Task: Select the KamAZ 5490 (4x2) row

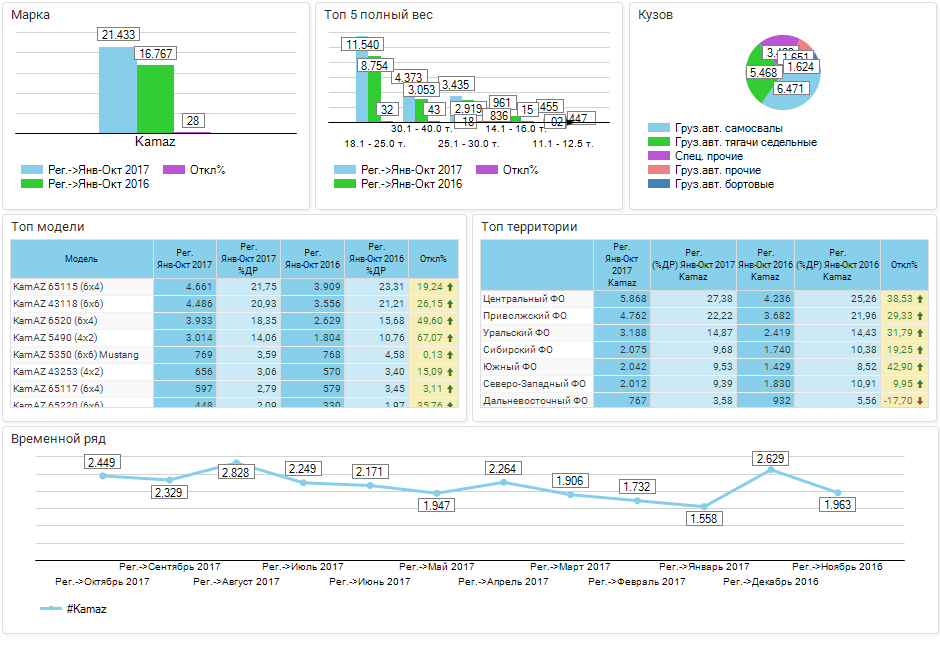Action: [x=234, y=337]
